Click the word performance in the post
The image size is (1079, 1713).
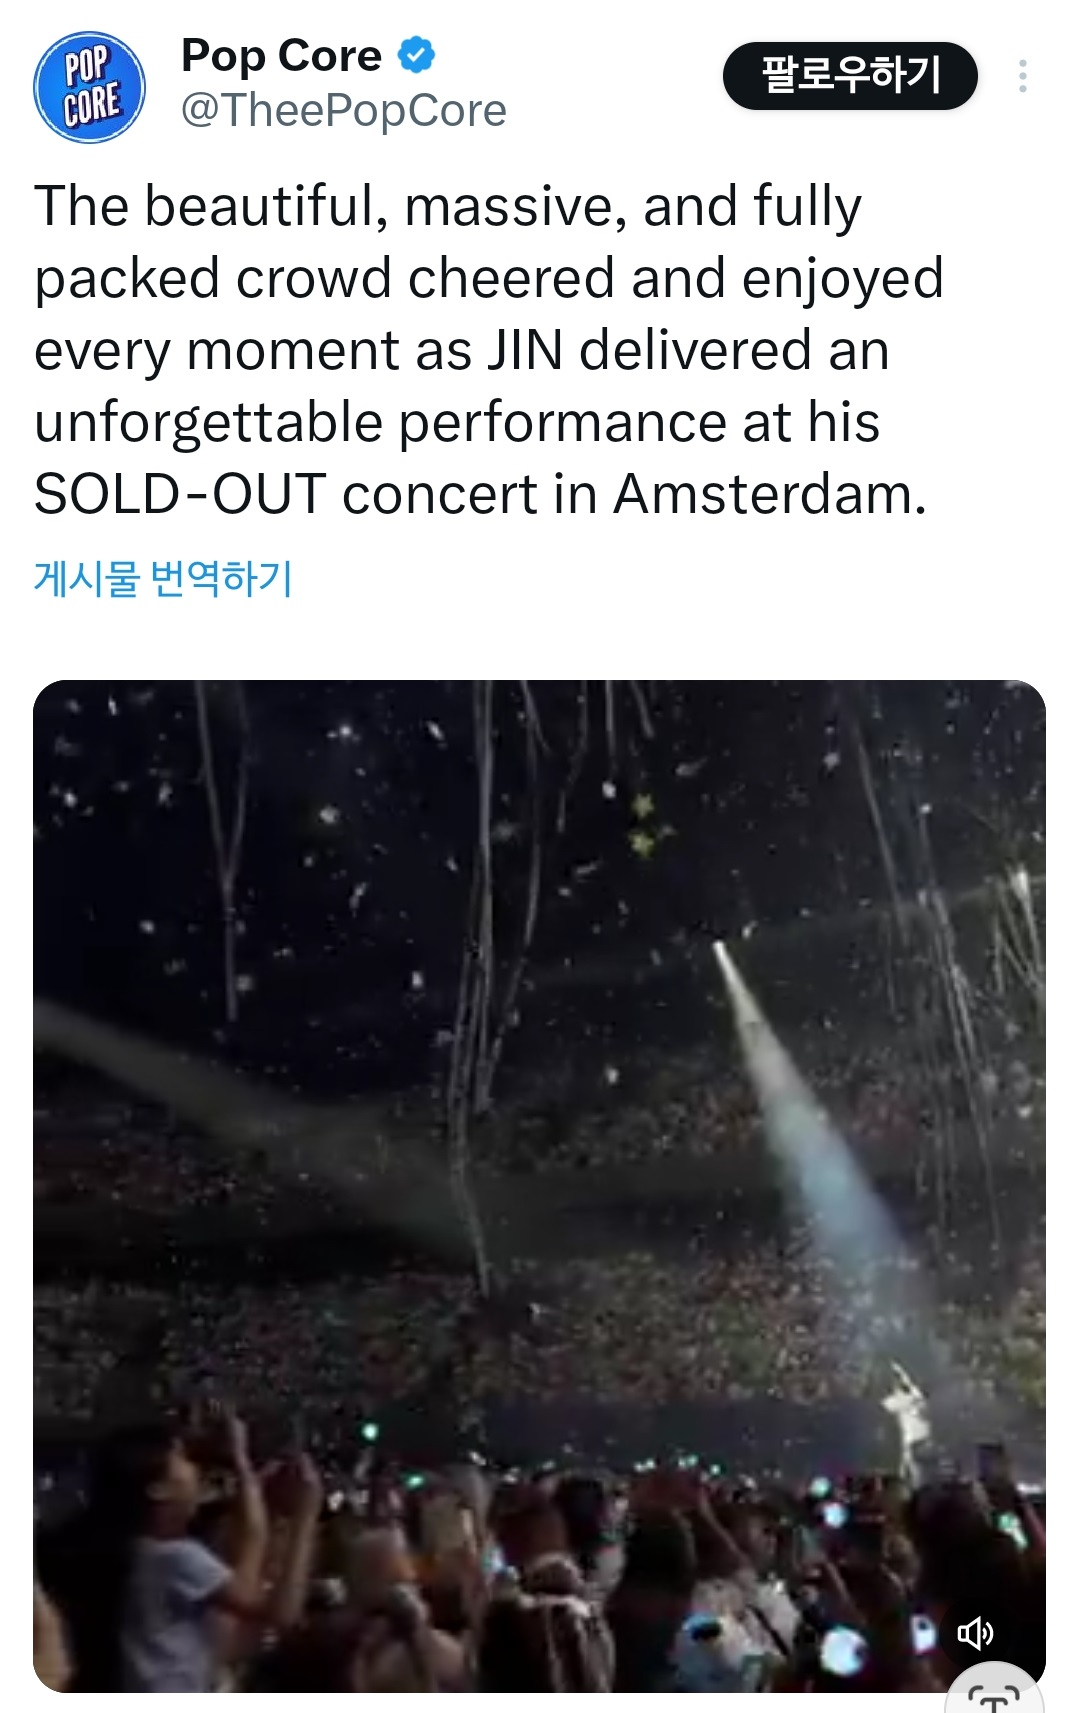click(562, 423)
